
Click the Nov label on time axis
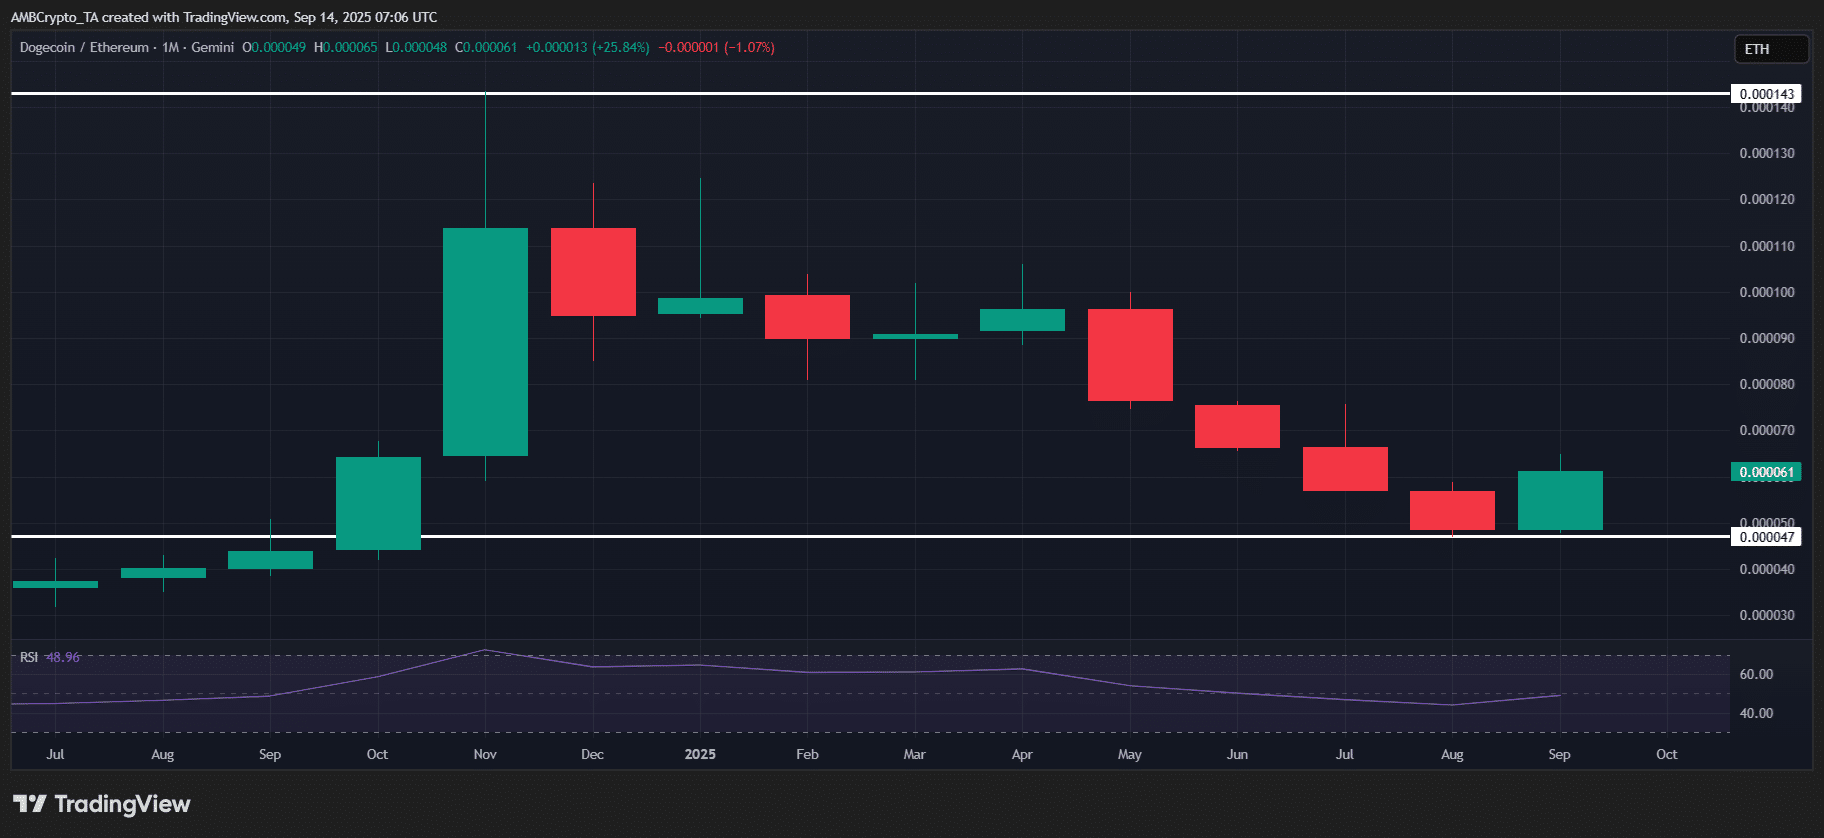point(485,754)
